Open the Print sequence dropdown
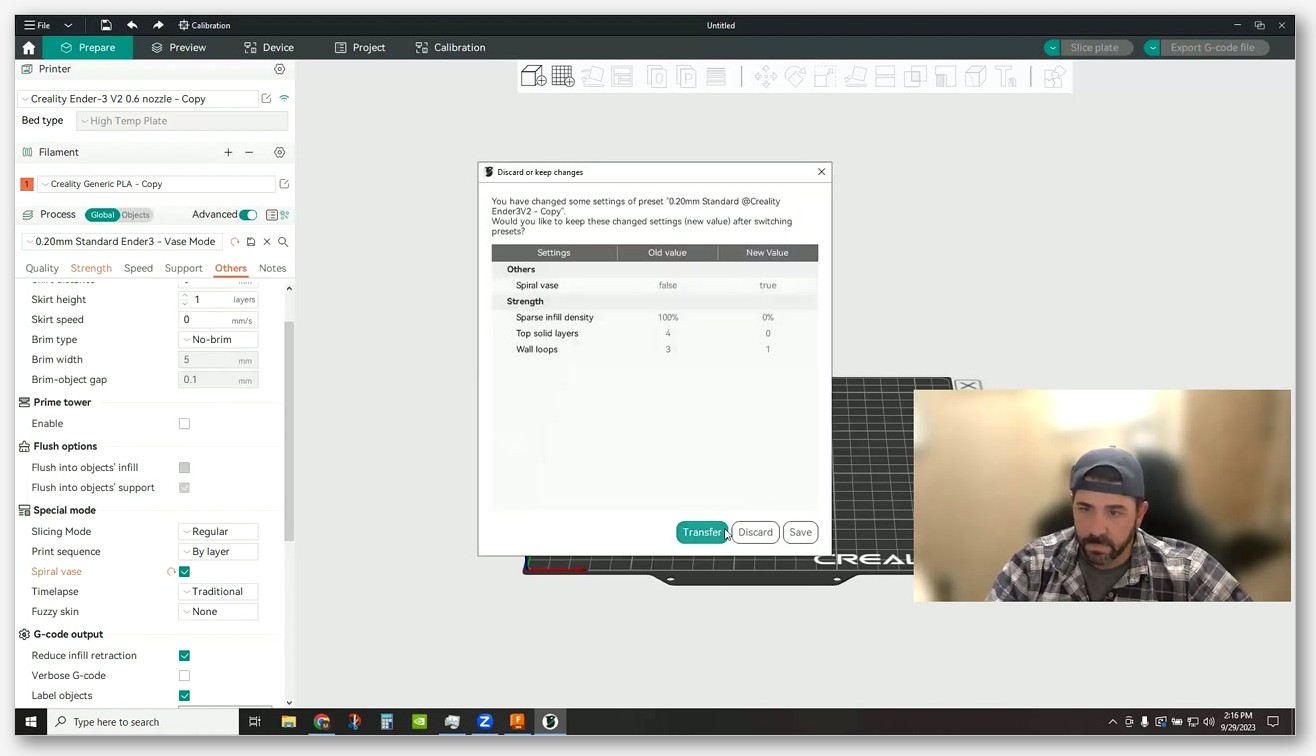Viewport: 1316px width, 756px height. [218, 552]
